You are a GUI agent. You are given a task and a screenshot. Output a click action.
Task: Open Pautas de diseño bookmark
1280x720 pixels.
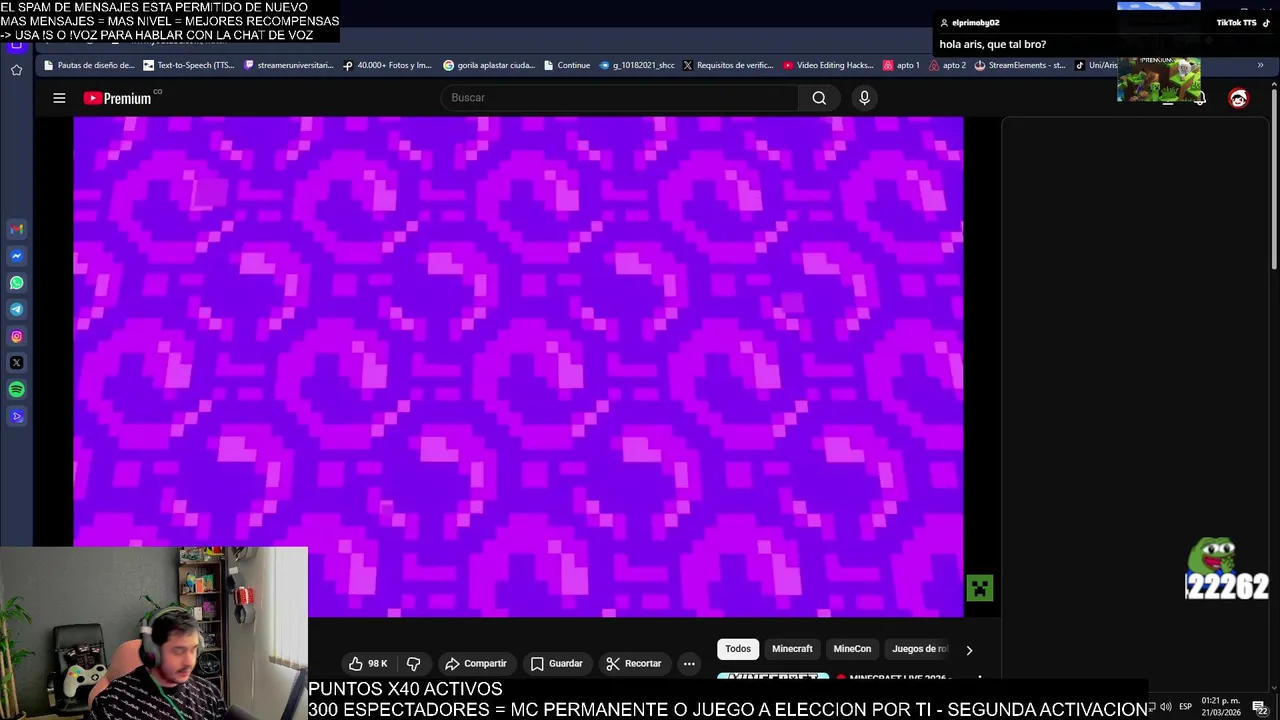[x=89, y=65]
